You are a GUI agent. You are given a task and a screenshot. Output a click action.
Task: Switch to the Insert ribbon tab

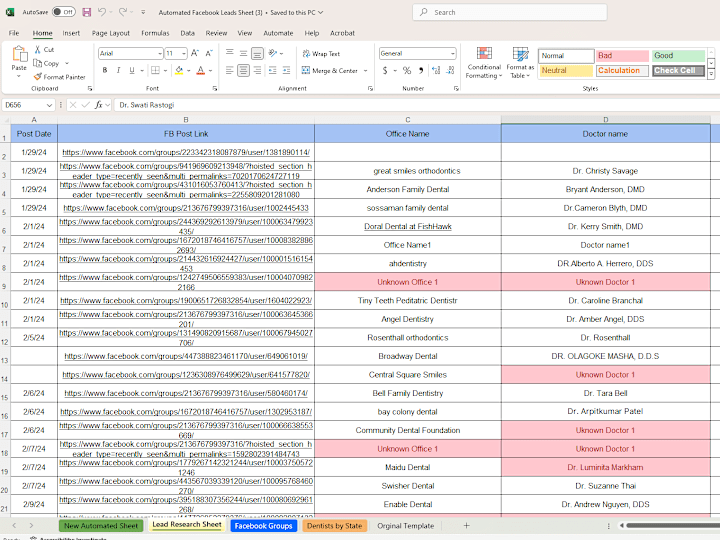click(x=71, y=33)
